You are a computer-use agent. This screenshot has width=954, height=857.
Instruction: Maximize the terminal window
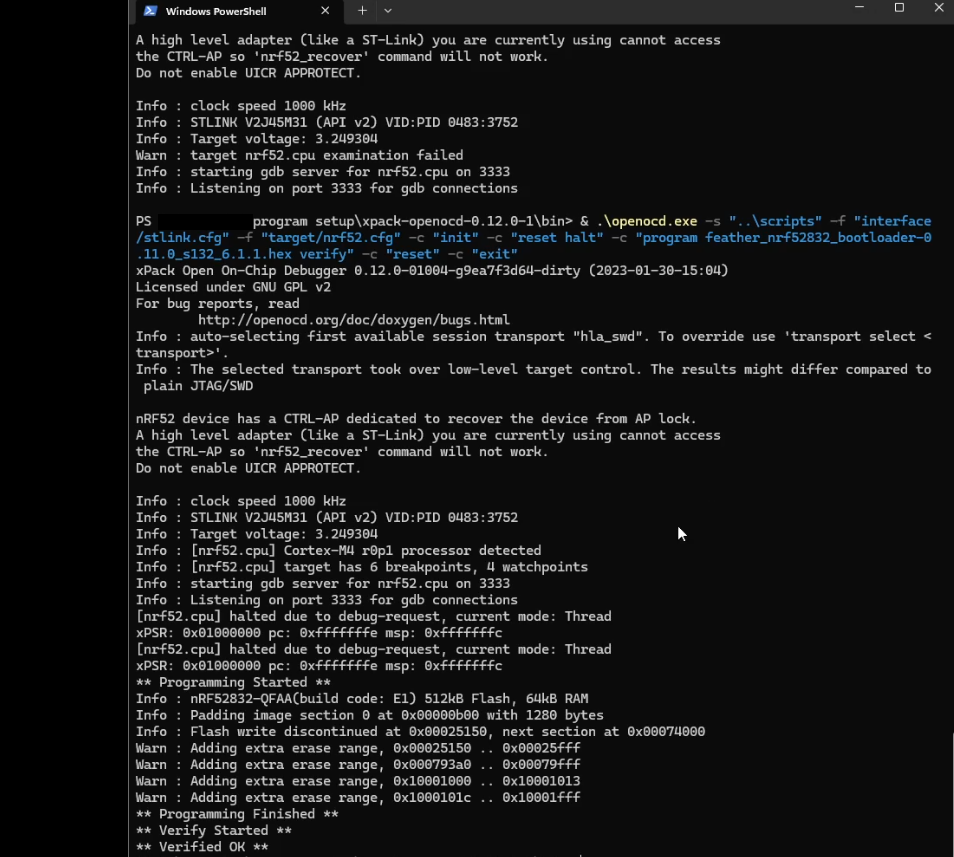tap(899, 7)
